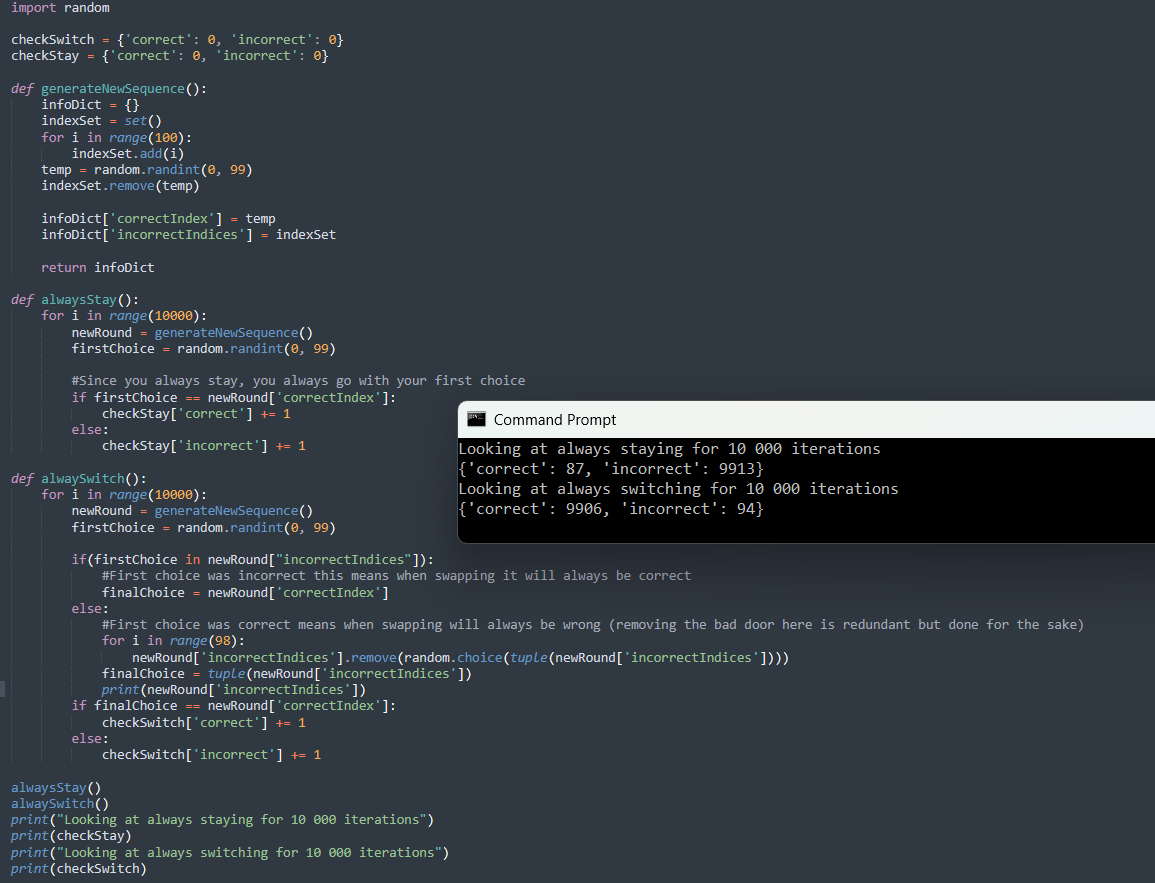Click the standalone 'alwaysStay()' call line

tap(56, 788)
